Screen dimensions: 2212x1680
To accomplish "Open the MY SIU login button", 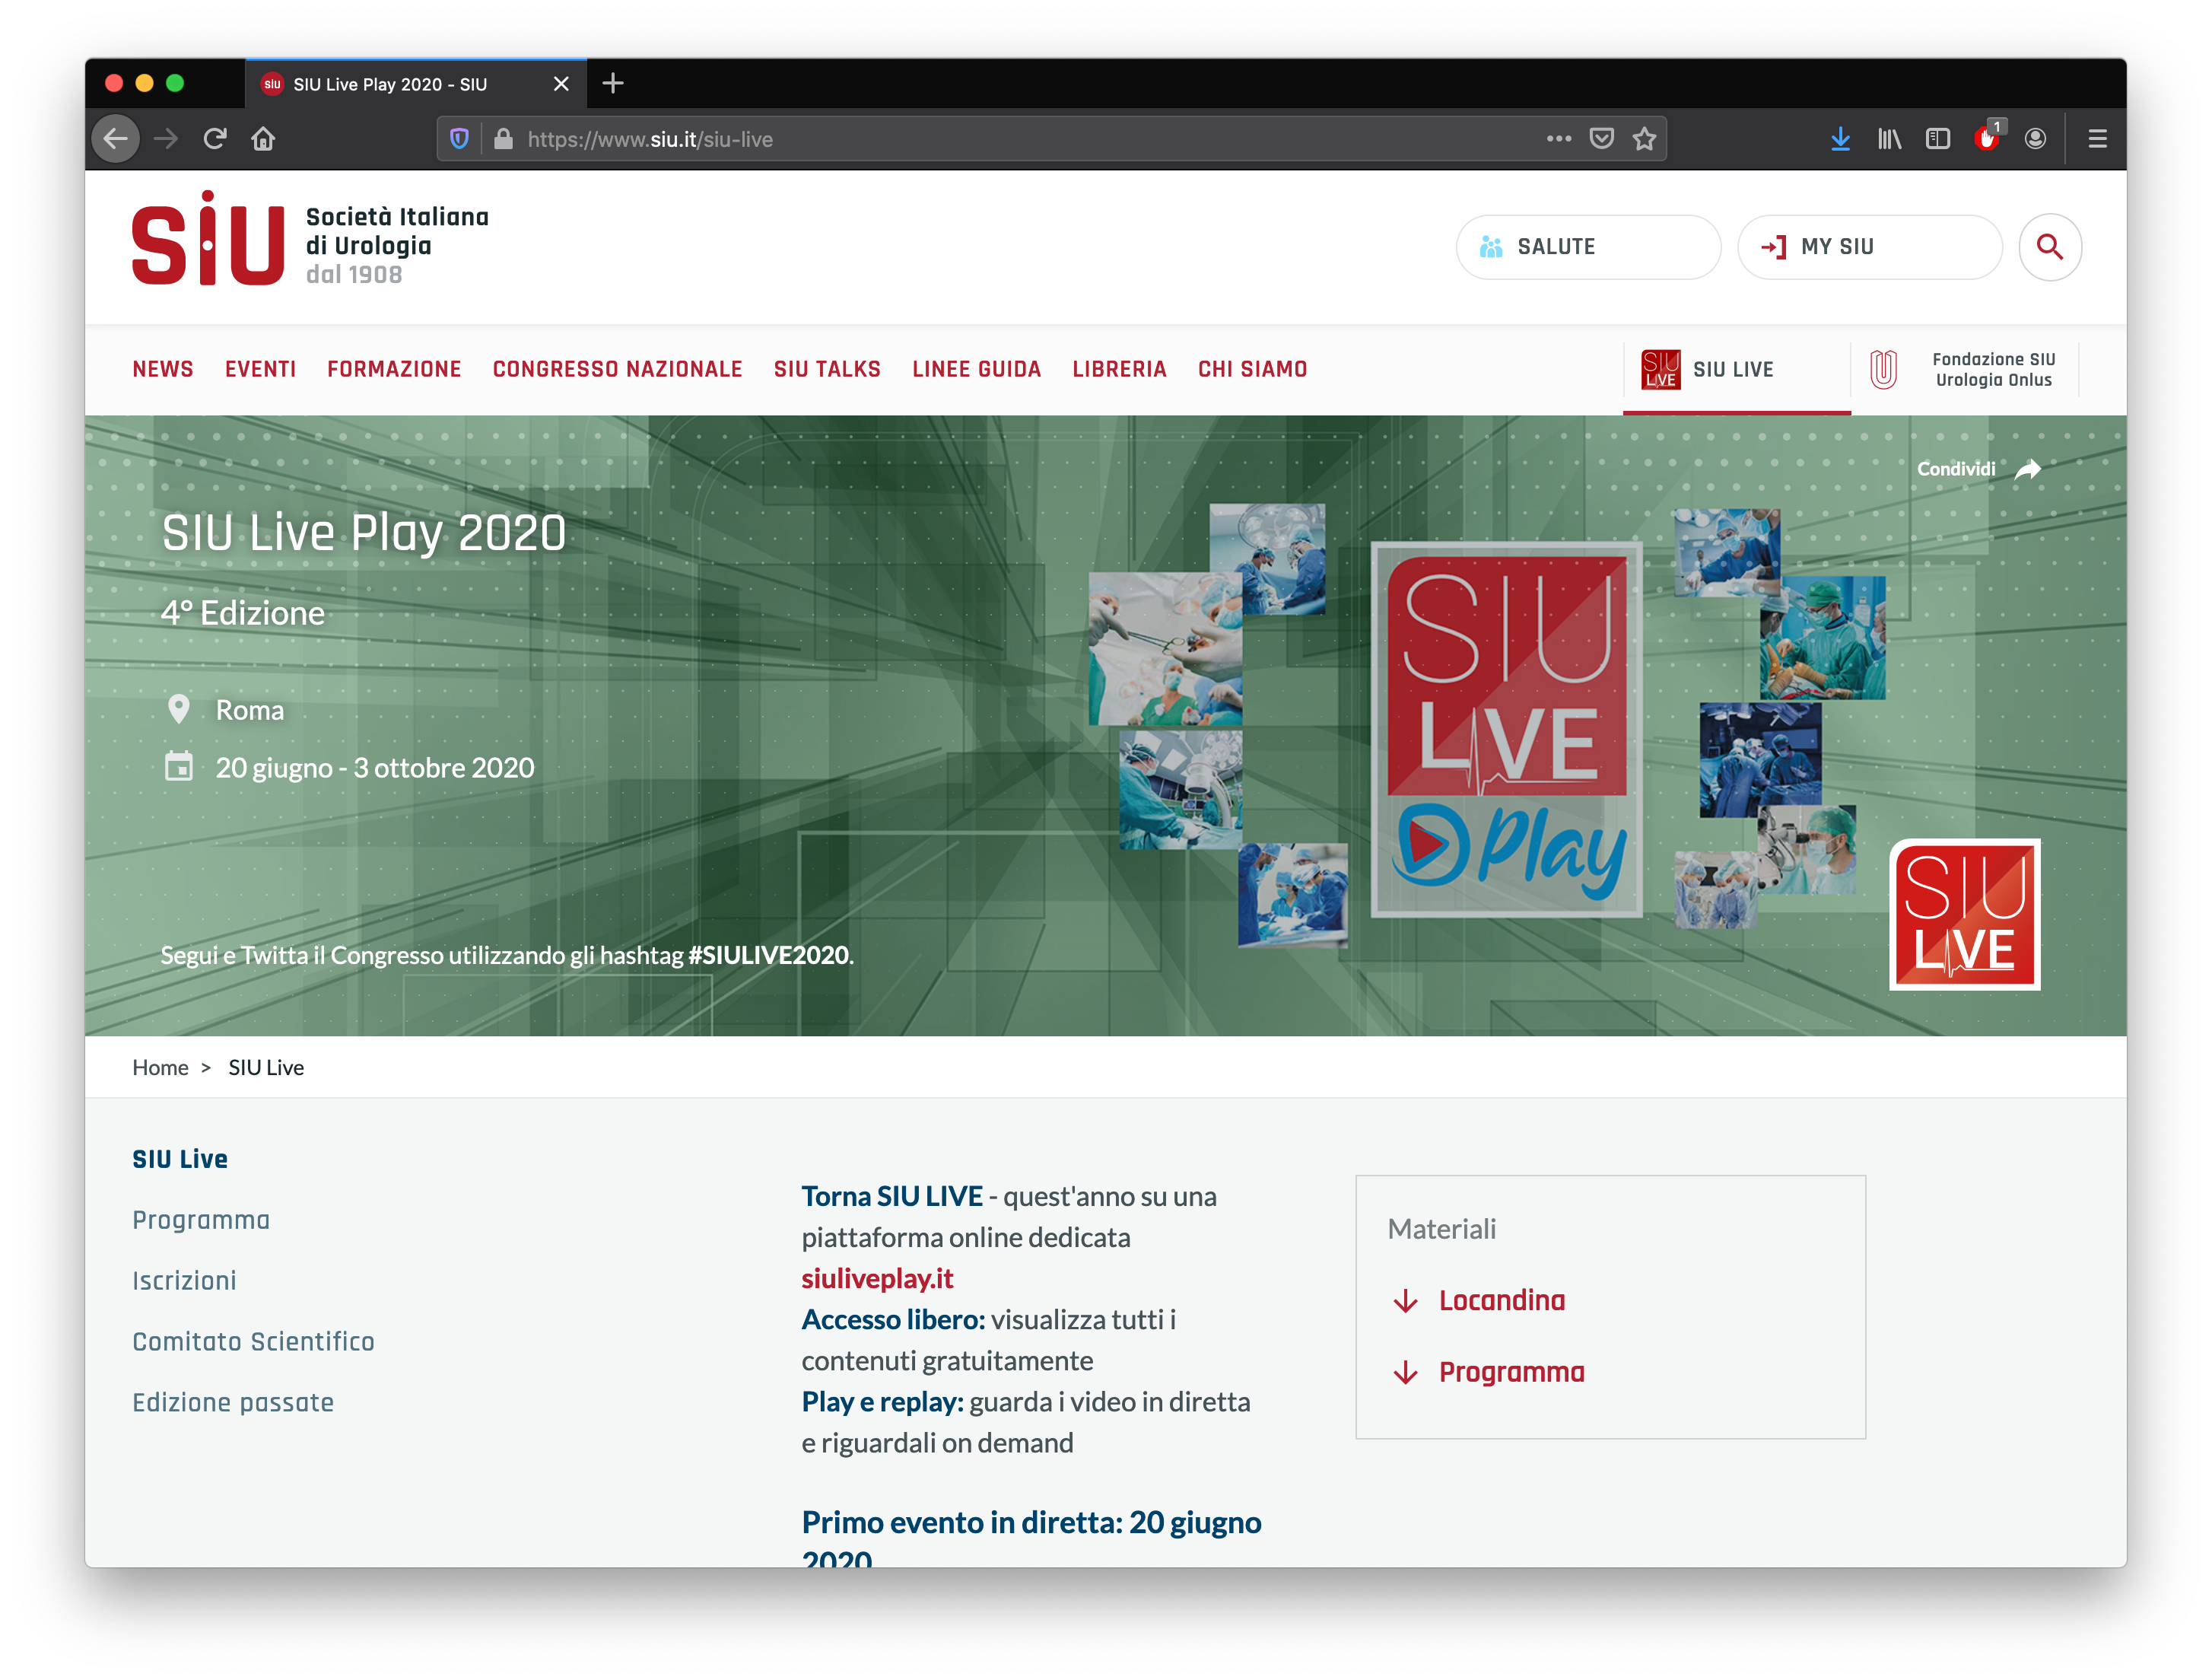I will point(1869,247).
